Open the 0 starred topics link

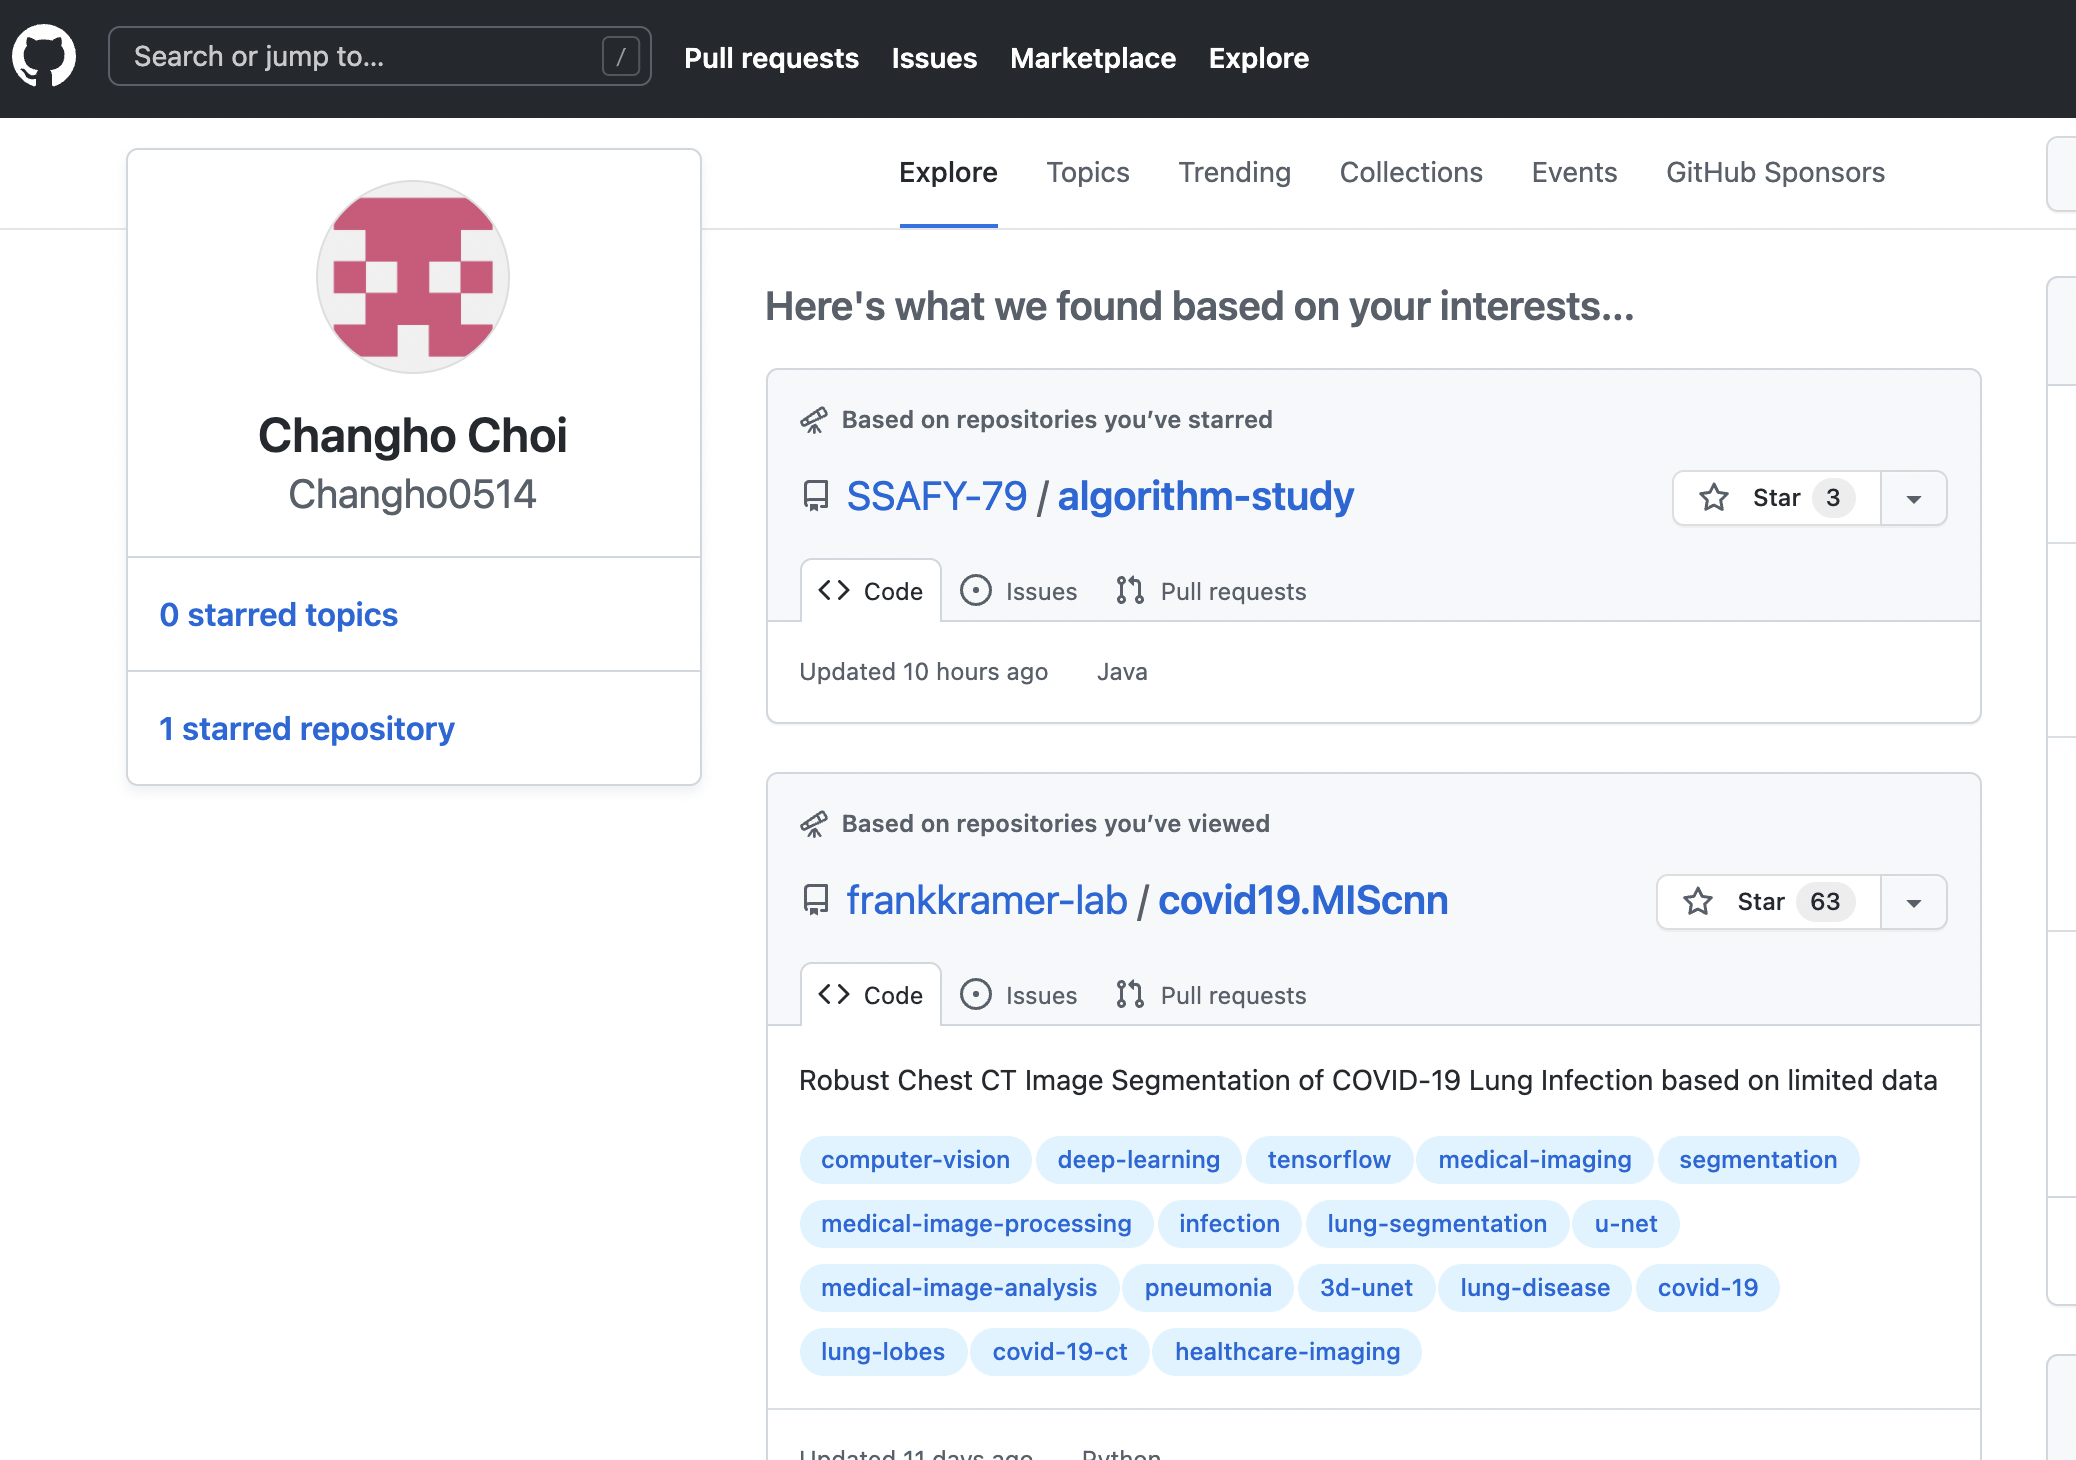coord(279,614)
